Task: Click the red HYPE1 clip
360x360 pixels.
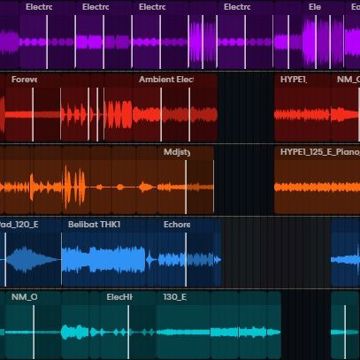Action: 302,108
